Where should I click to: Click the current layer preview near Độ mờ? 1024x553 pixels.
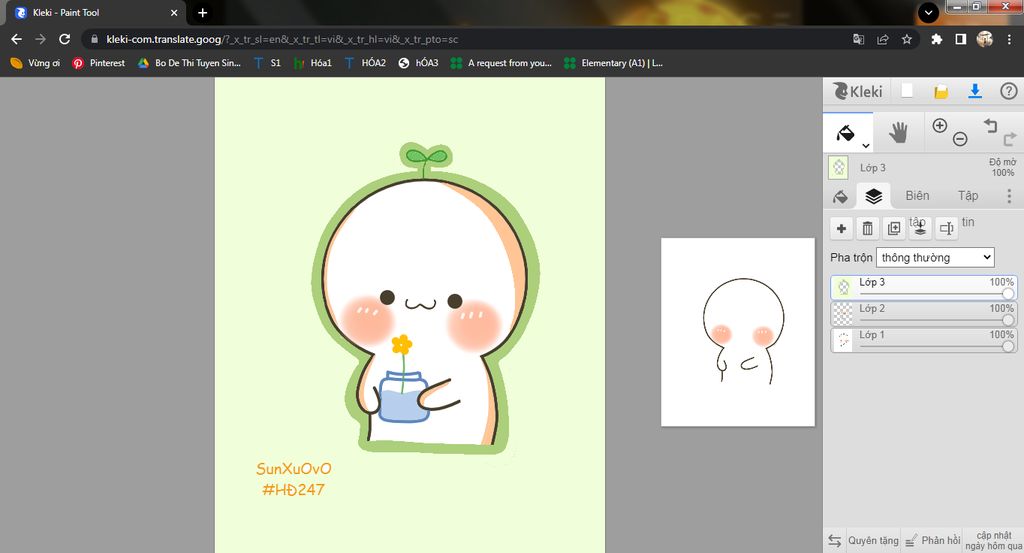[x=839, y=168]
